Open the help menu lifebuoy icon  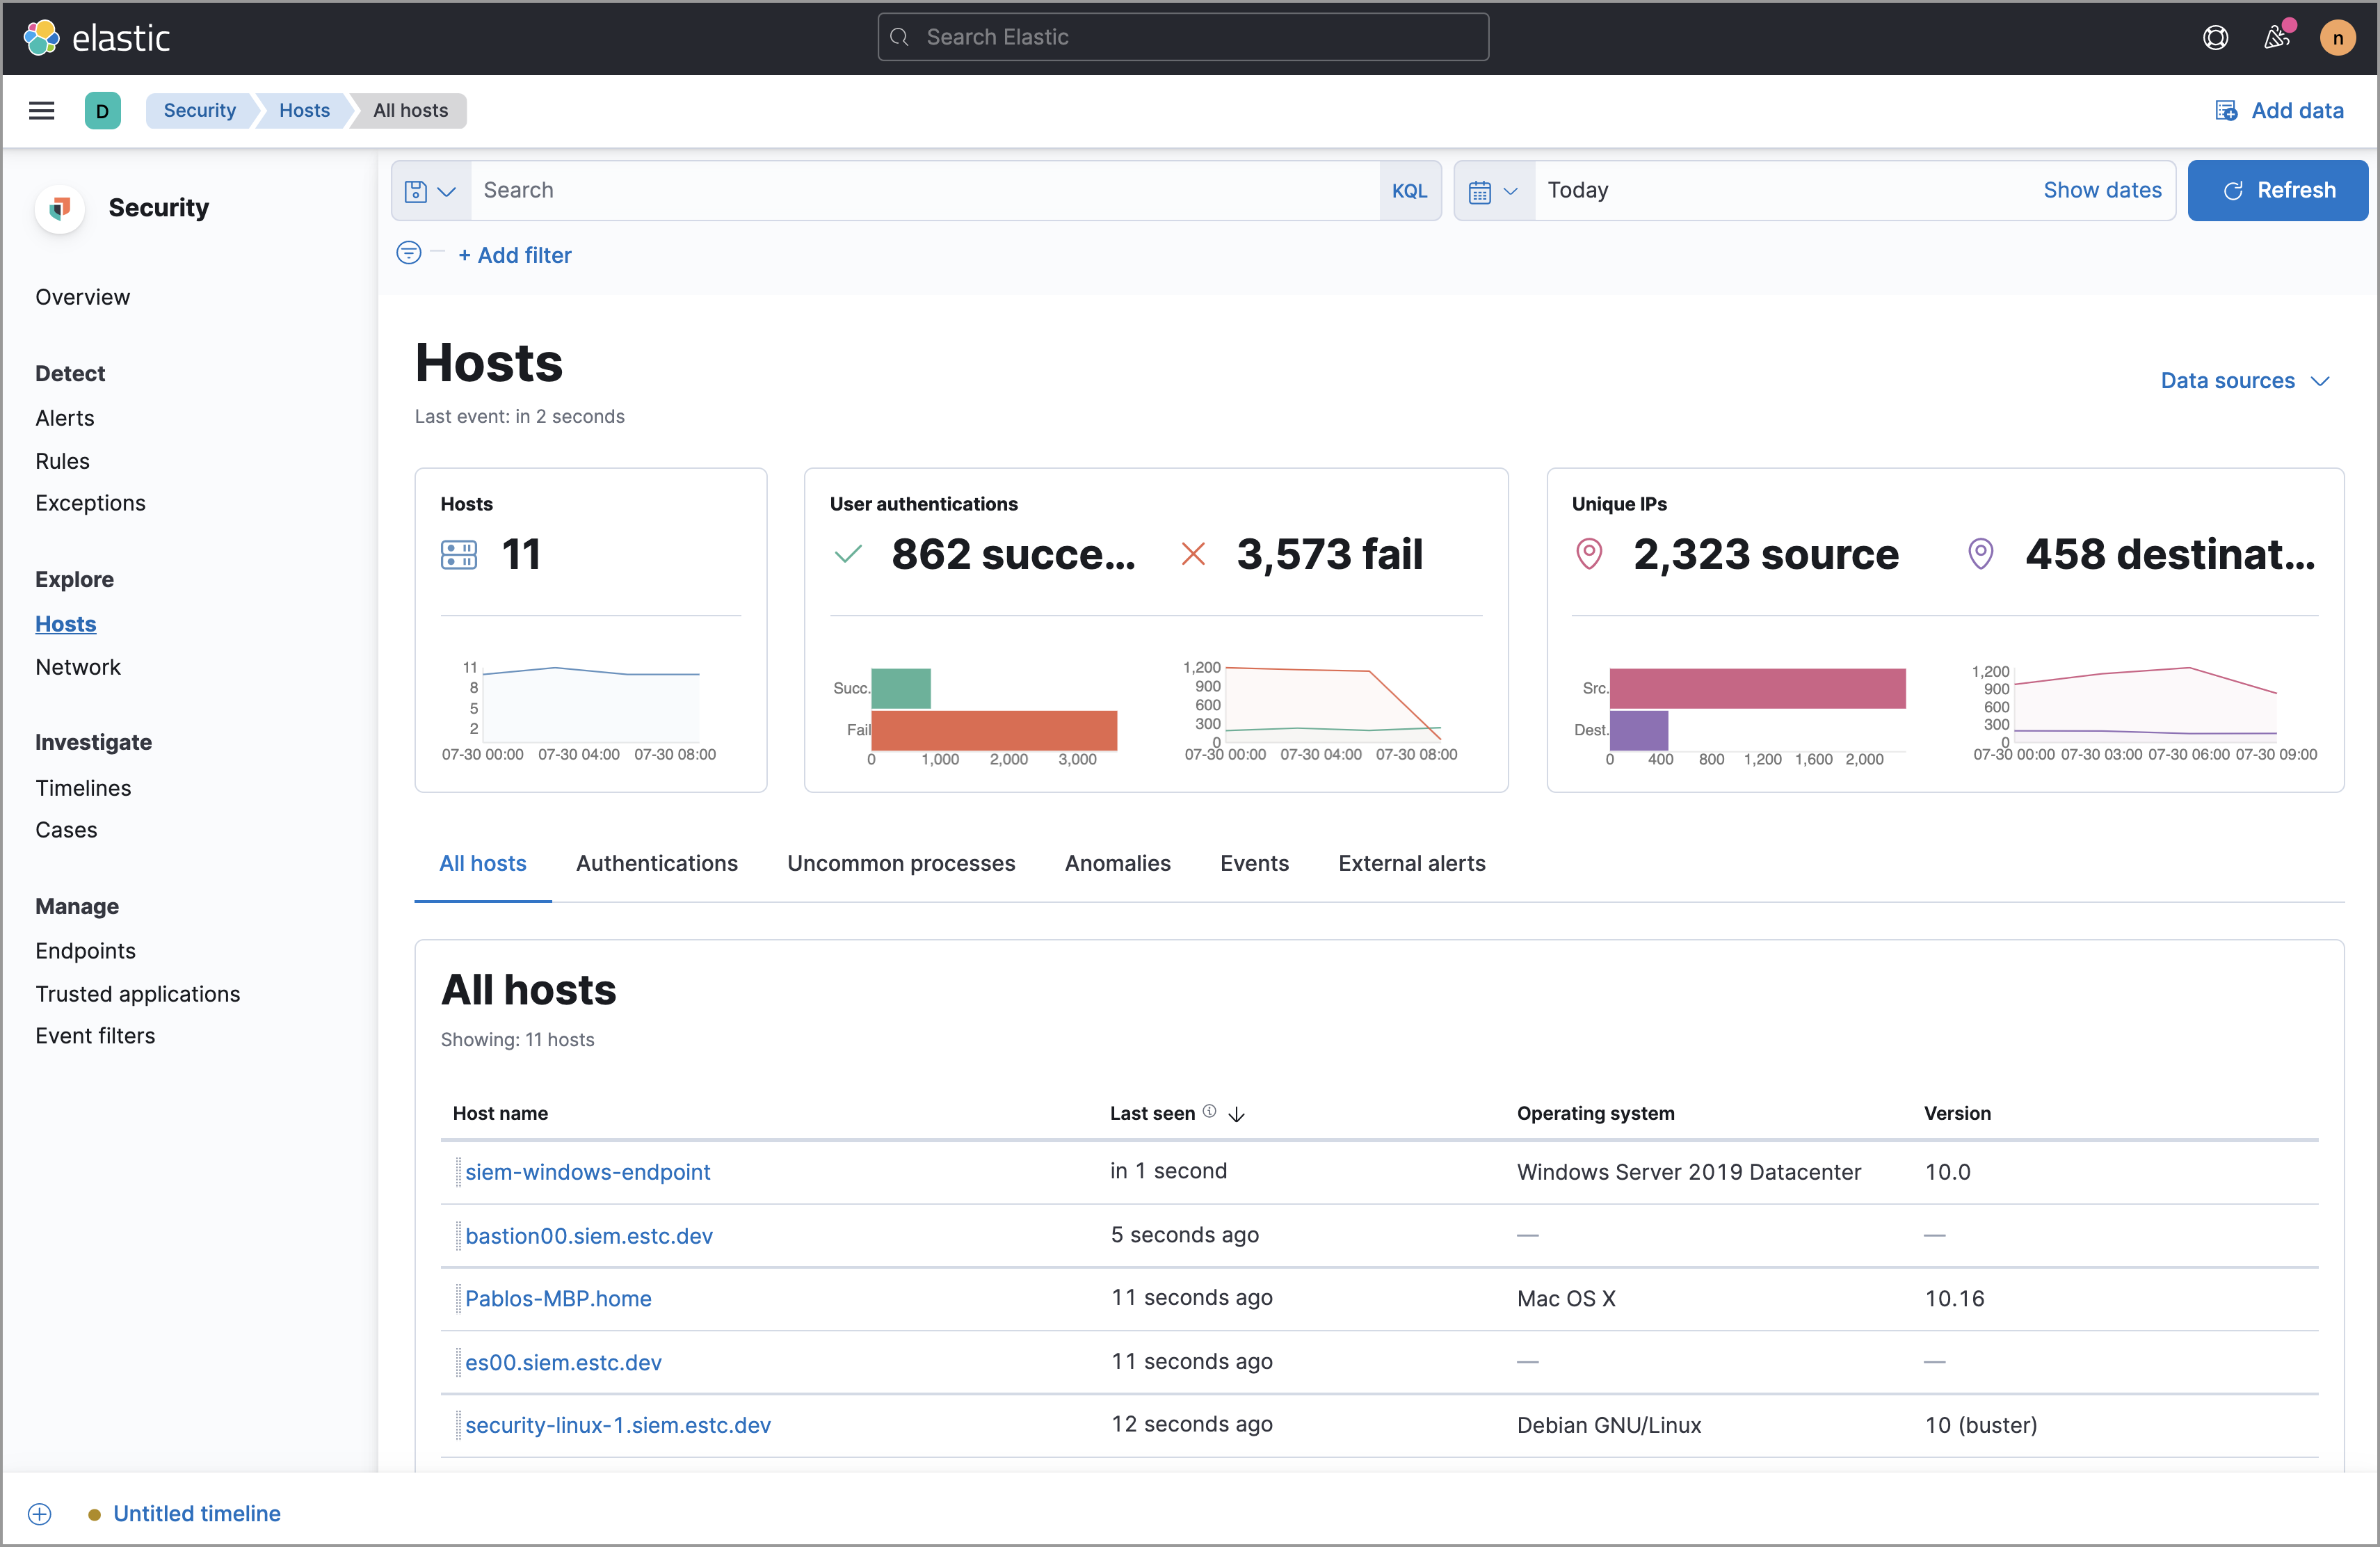pyautogui.click(x=2215, y=37)
